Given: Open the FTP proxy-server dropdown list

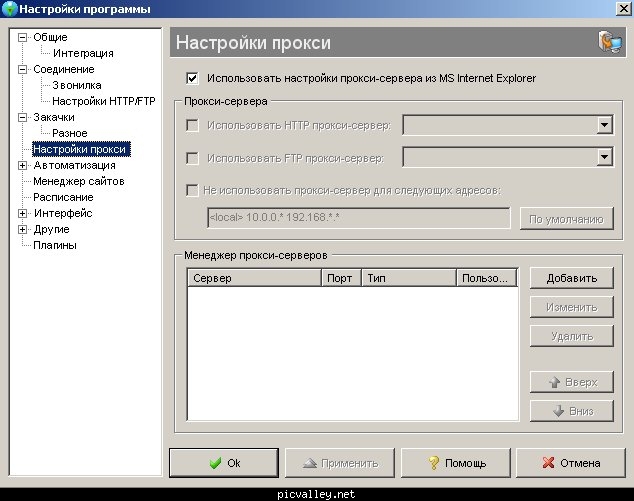Looking at the screenshot, I should [x=604, y=157].
